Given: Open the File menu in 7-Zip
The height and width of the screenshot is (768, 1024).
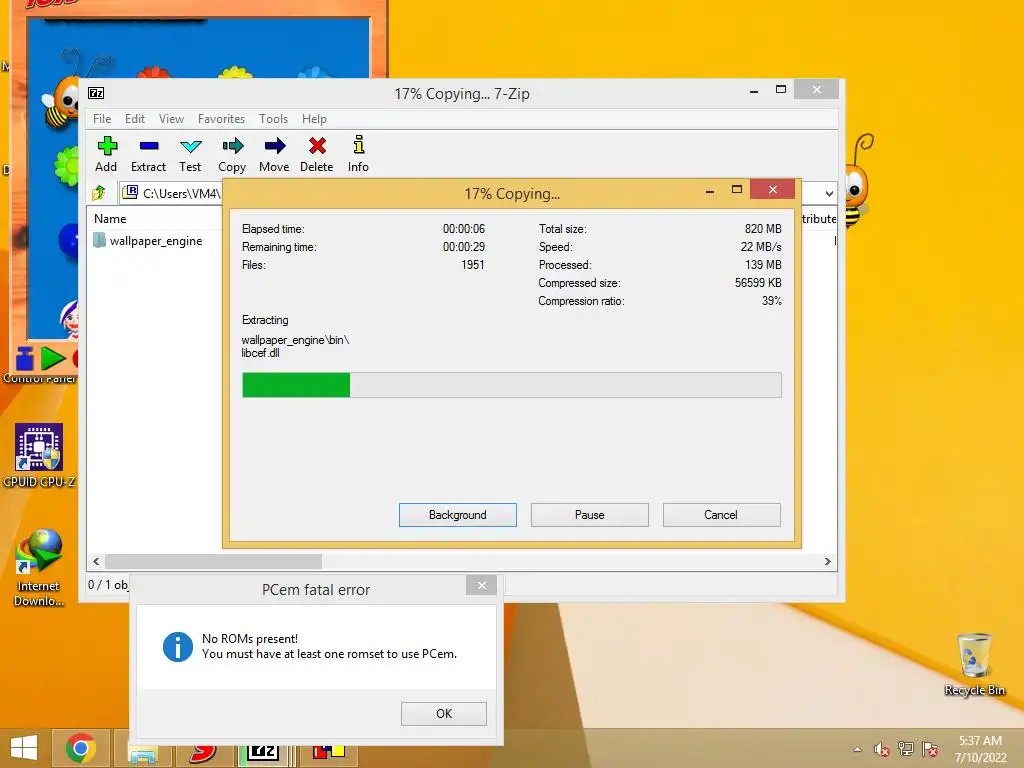Looking at the screenshot, I should pyautogui.click(x=102, y=119).
